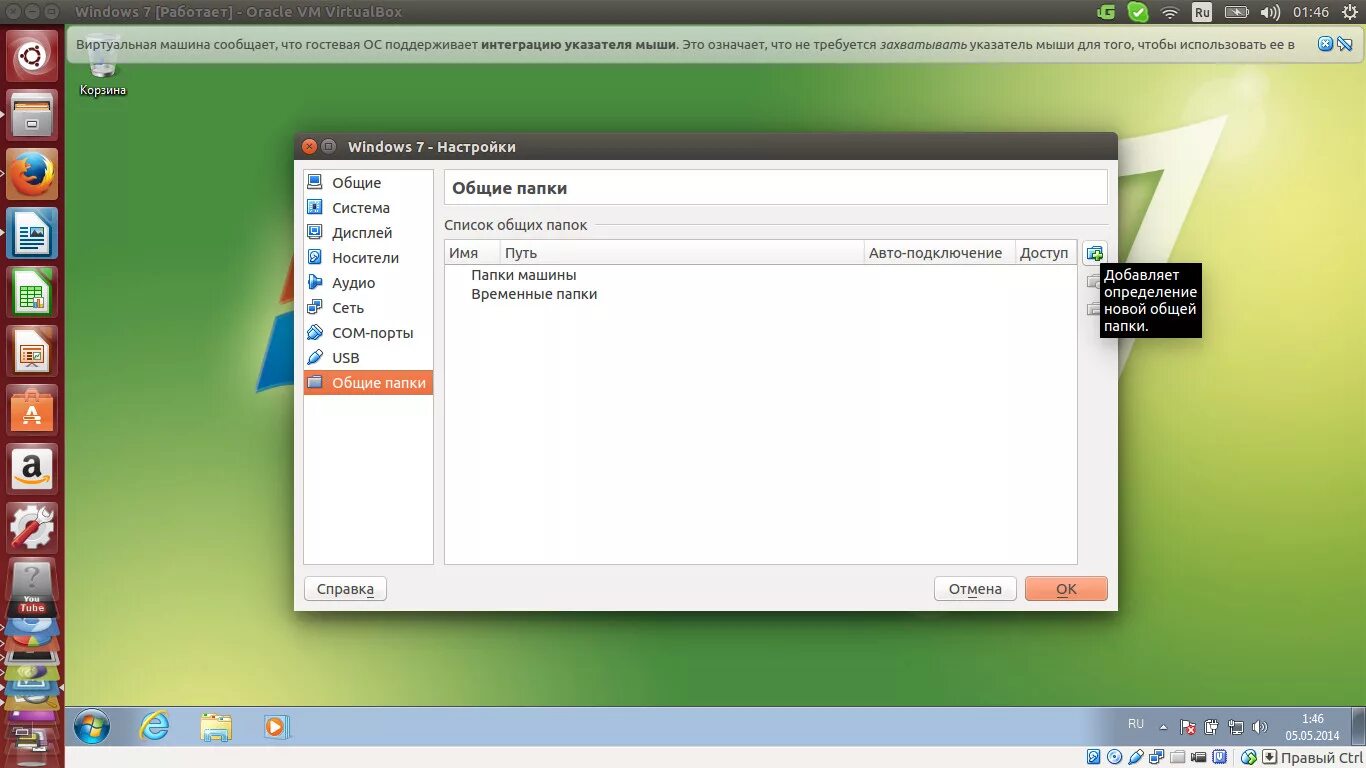The width and height of the screenshot is (1366, 768).
Task: Click the power plug icon in Windows tray
Action: click(x=1211, y=727)
